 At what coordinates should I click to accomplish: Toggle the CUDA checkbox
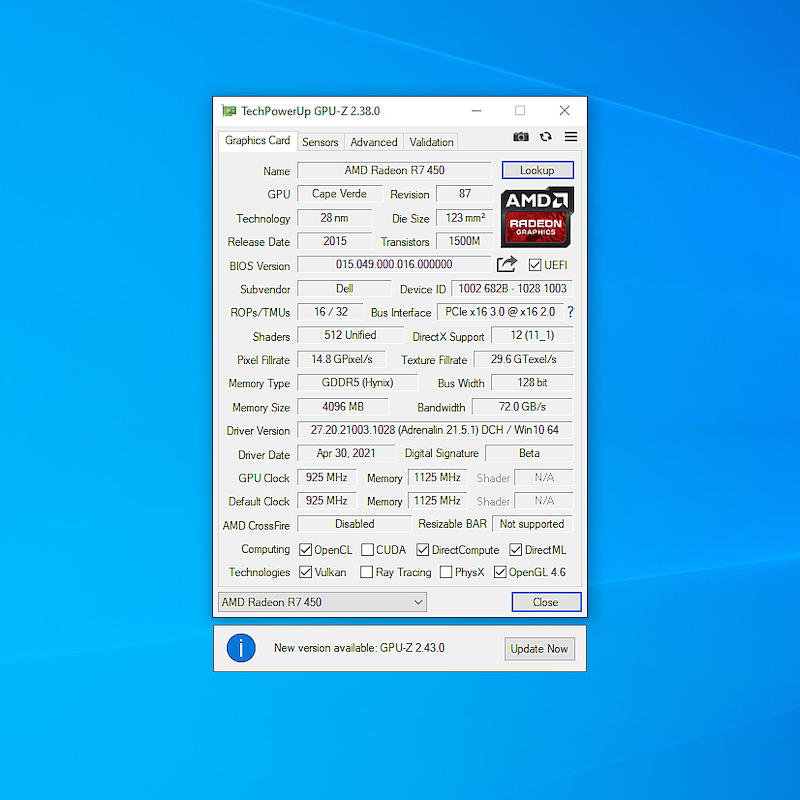tap(367, 549)
